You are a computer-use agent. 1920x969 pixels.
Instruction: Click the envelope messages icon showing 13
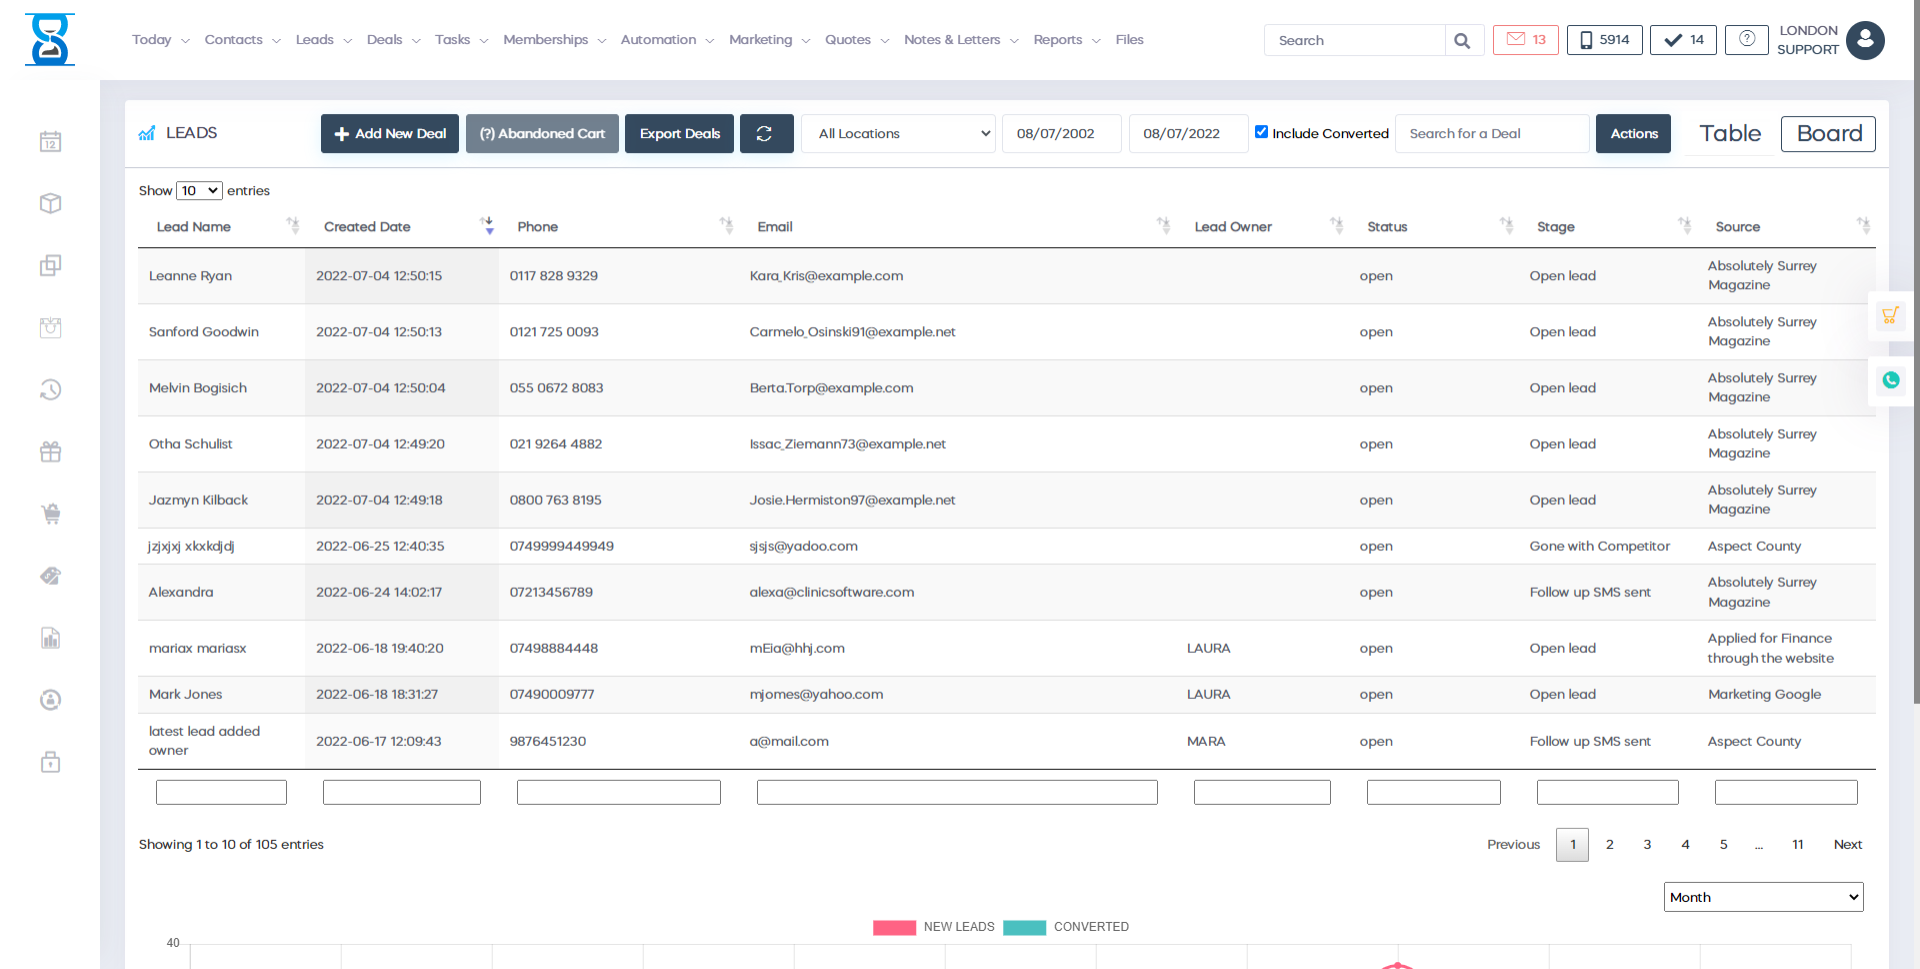[x=1525, y=40]
